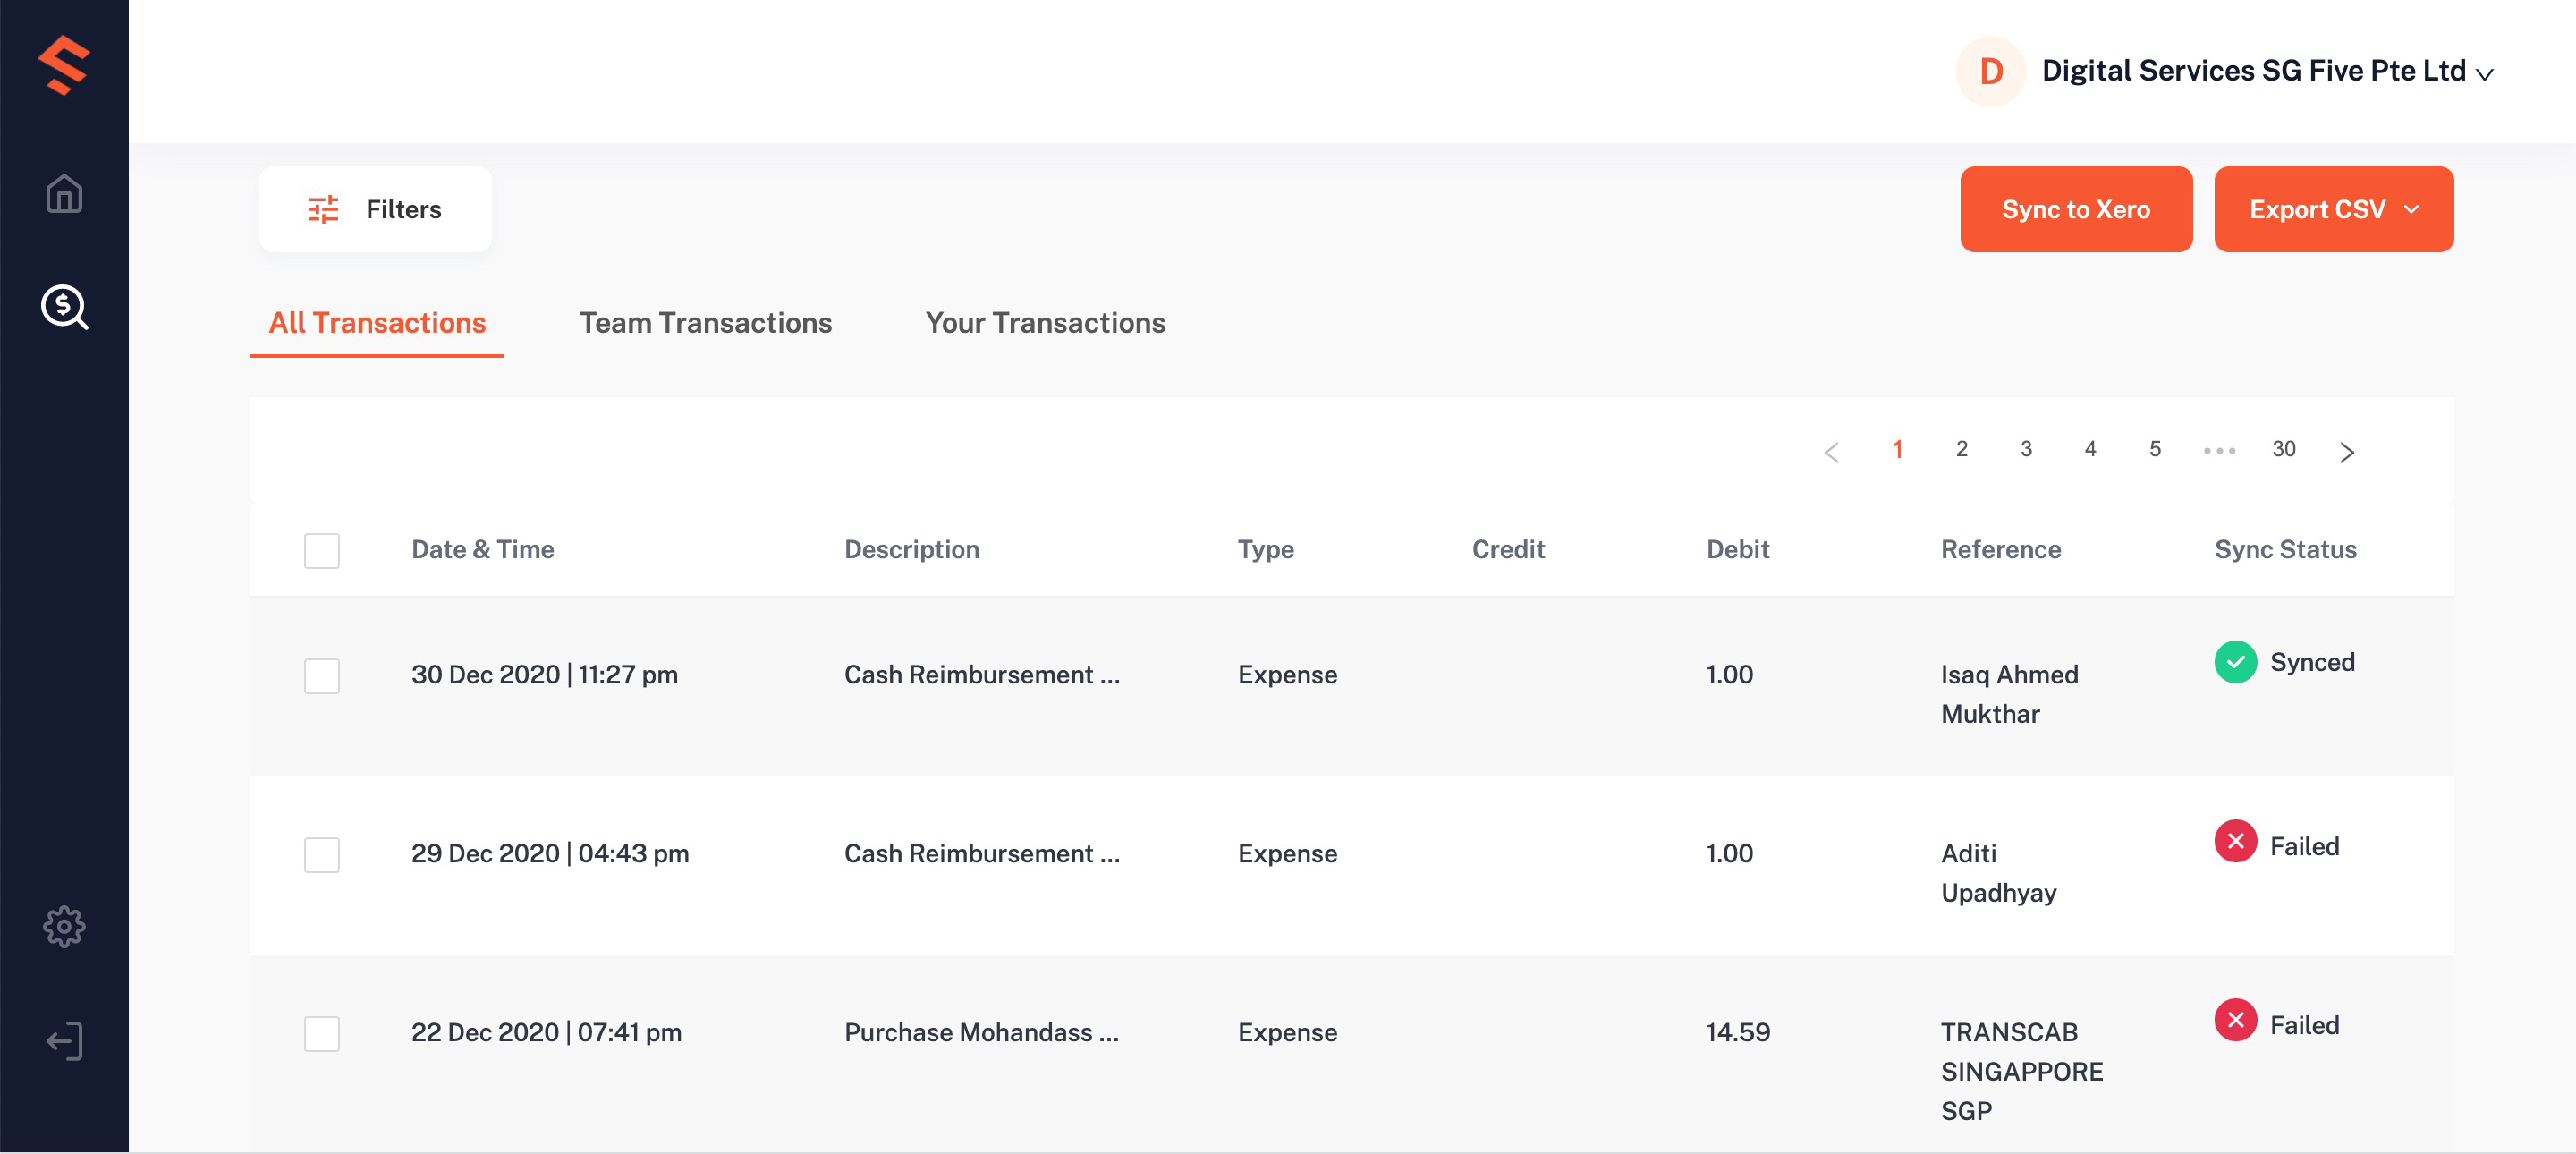This screenshot has height=1154, width=2576.
Task: Toggle the checkbox on second transaction row
Action: click(324, 853)
